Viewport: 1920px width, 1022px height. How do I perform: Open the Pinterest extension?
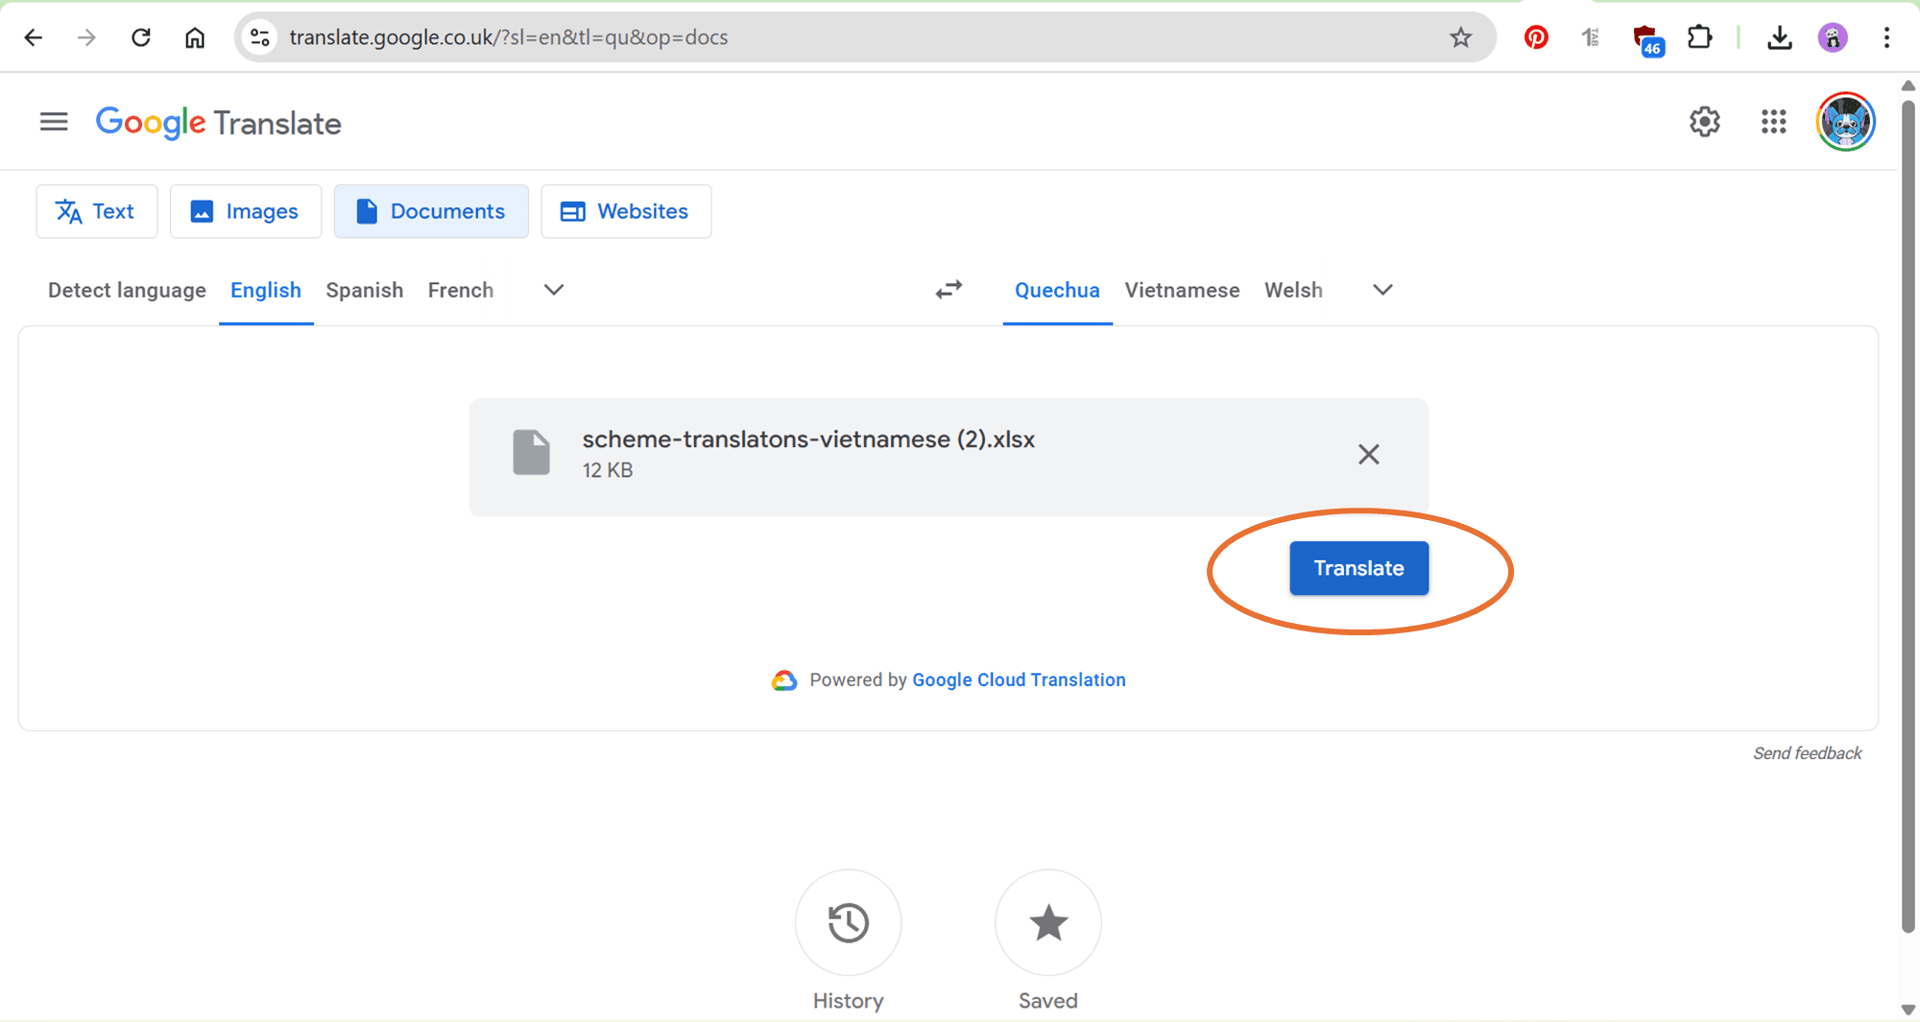(1536, 38)
